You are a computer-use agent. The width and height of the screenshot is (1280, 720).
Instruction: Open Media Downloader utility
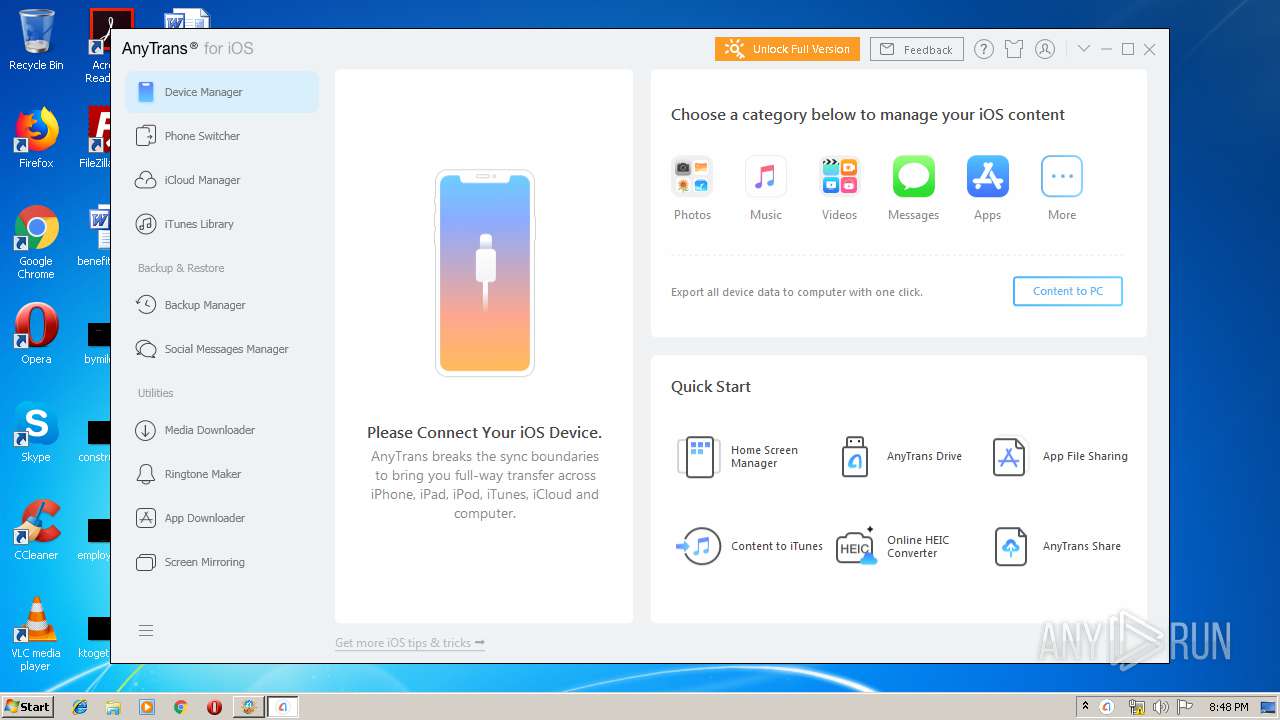coord(222,430)
